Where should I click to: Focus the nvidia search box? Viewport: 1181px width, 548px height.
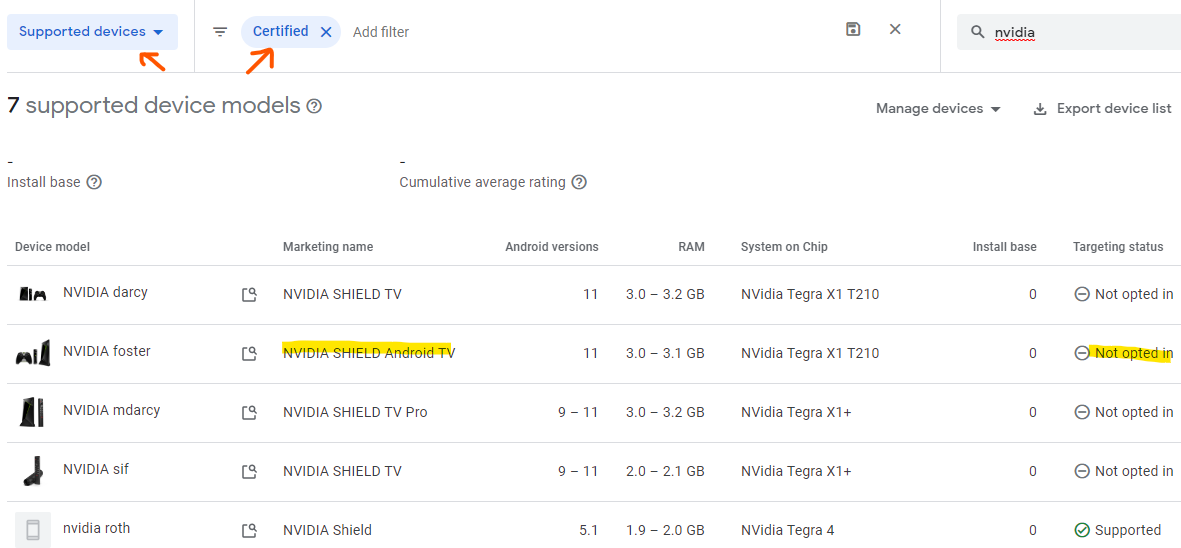click(1070, 32)
